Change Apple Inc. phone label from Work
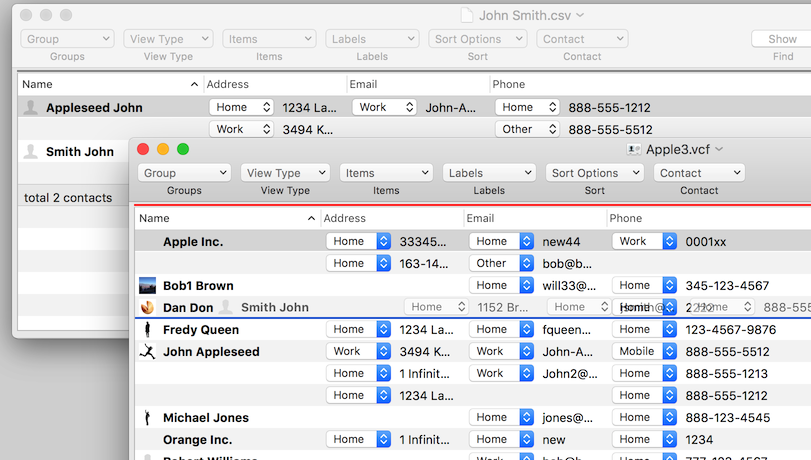The width and height of the screenshot is (811, 460). coord(645,242)
